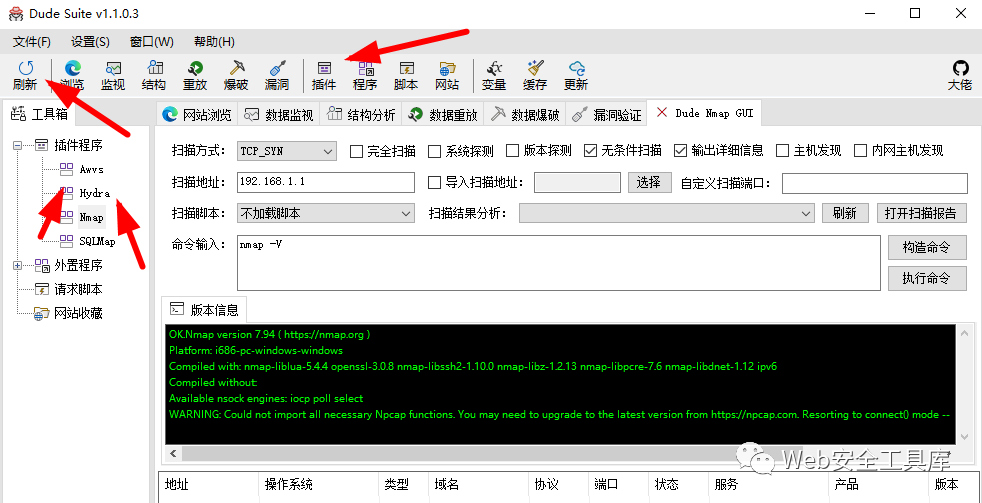Click the 构造命令 button
Screen dimensions: 982x503
pyautogui.click(x=927, y=247)
